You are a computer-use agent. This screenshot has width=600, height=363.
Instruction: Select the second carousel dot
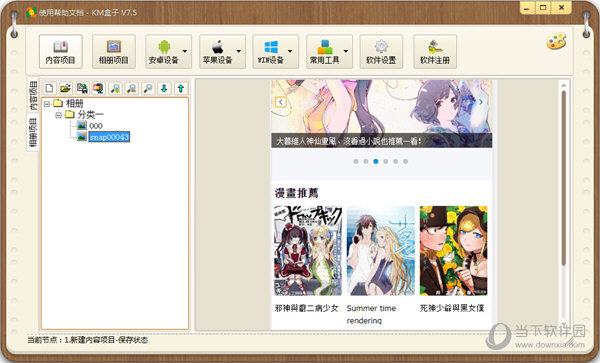coord(366,161)
